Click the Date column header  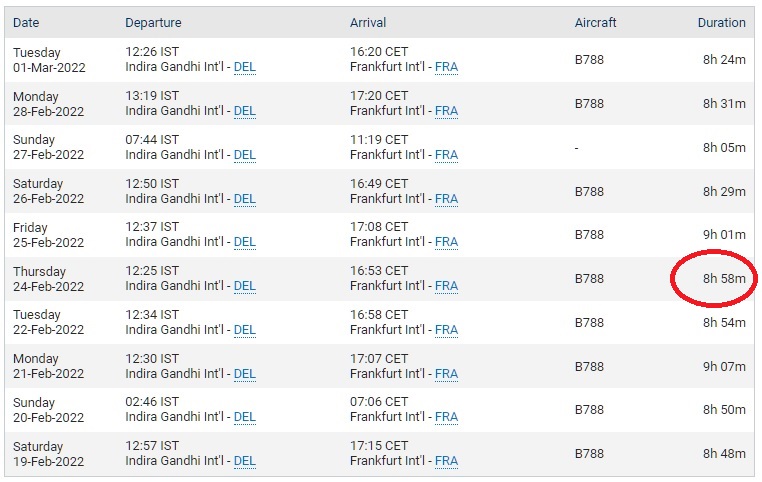coord(26,23)
